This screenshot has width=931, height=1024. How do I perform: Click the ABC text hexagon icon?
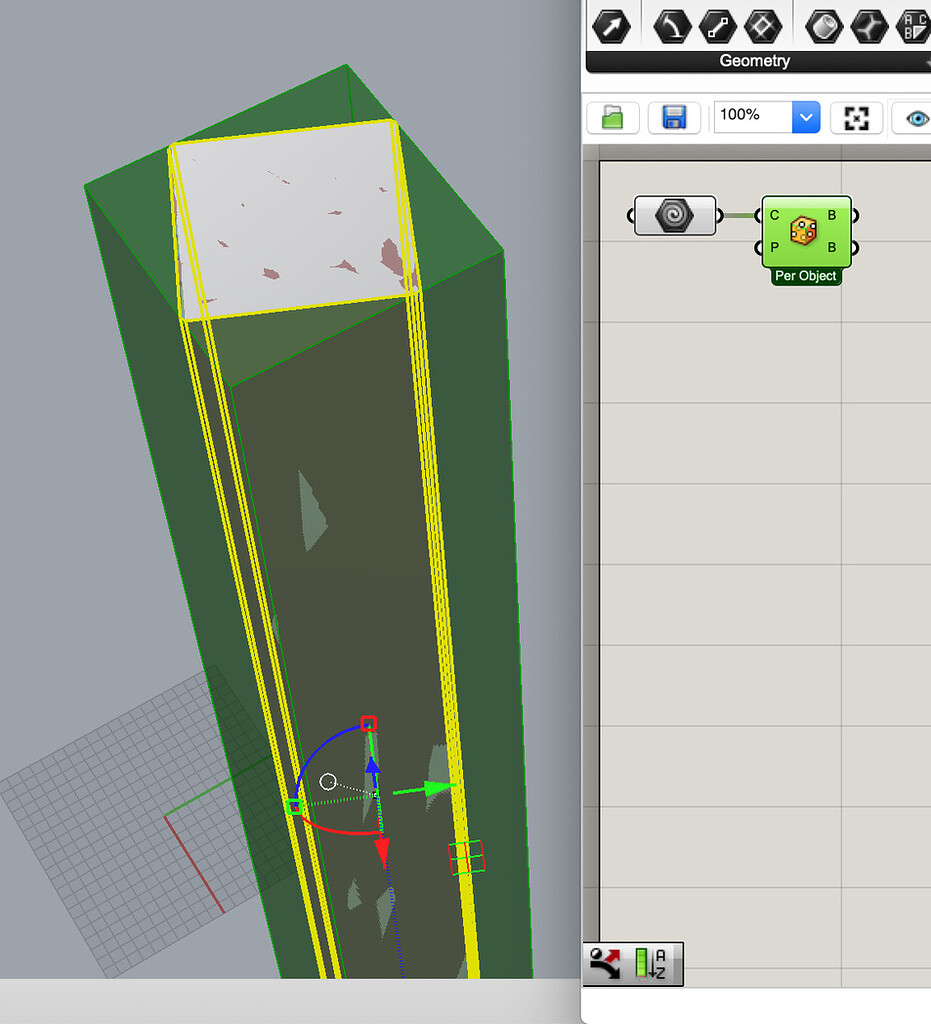pos(913,26)
